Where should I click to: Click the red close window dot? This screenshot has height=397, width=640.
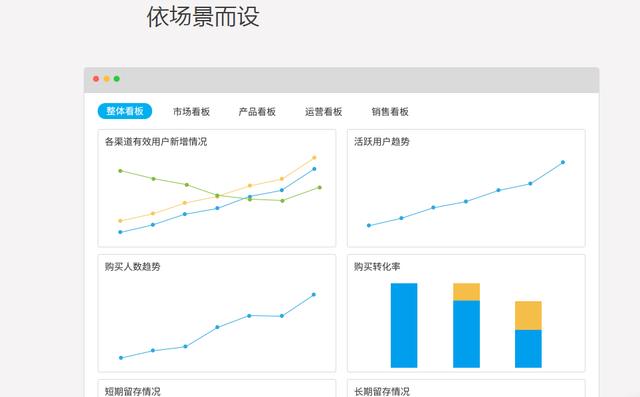(x=96, y=79)
